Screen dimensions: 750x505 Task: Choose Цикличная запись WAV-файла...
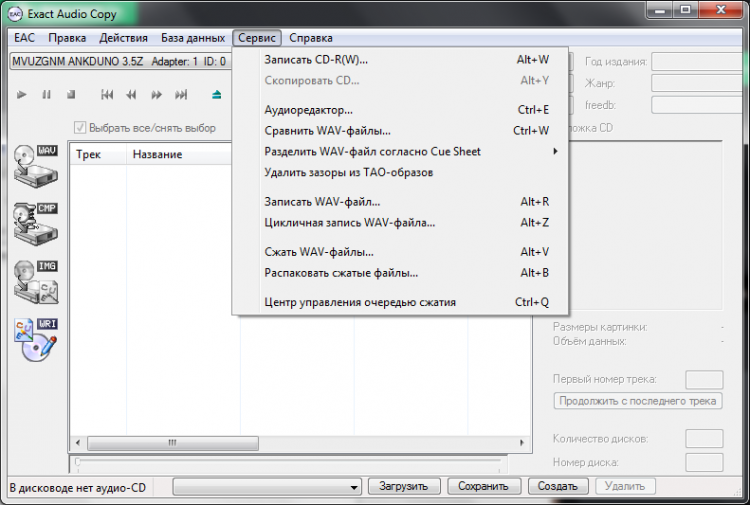tap(401, 223)
